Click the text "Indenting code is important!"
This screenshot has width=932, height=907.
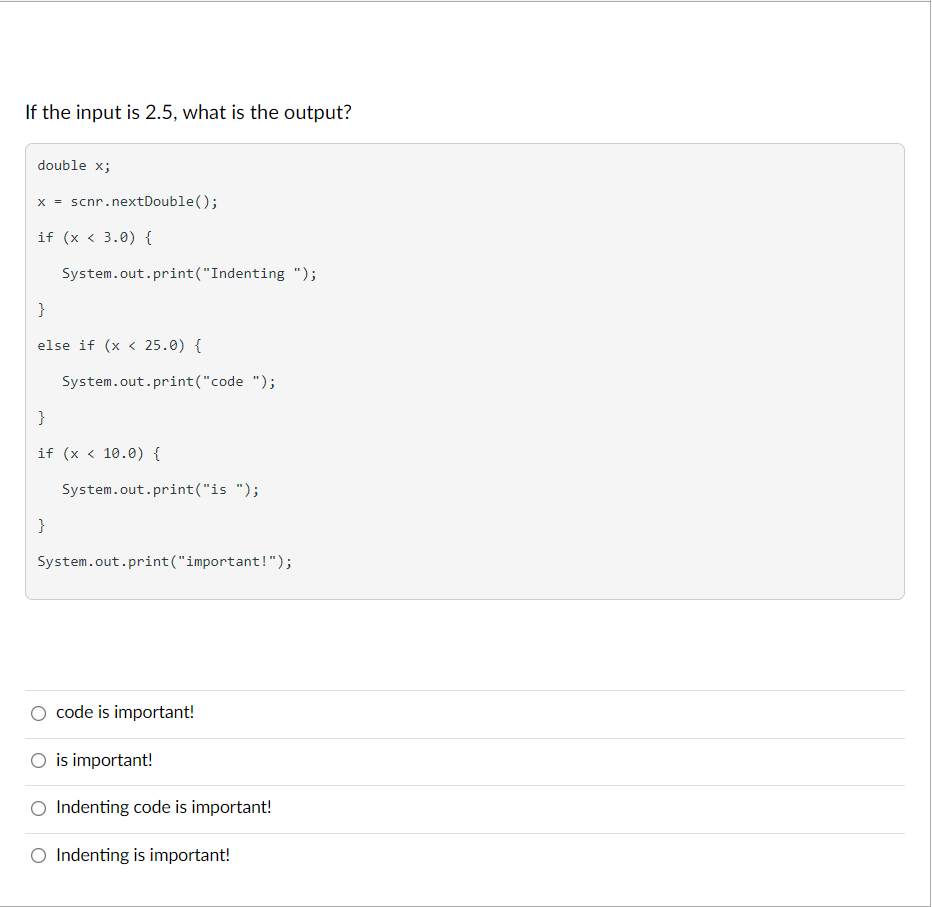coord(163,807)
